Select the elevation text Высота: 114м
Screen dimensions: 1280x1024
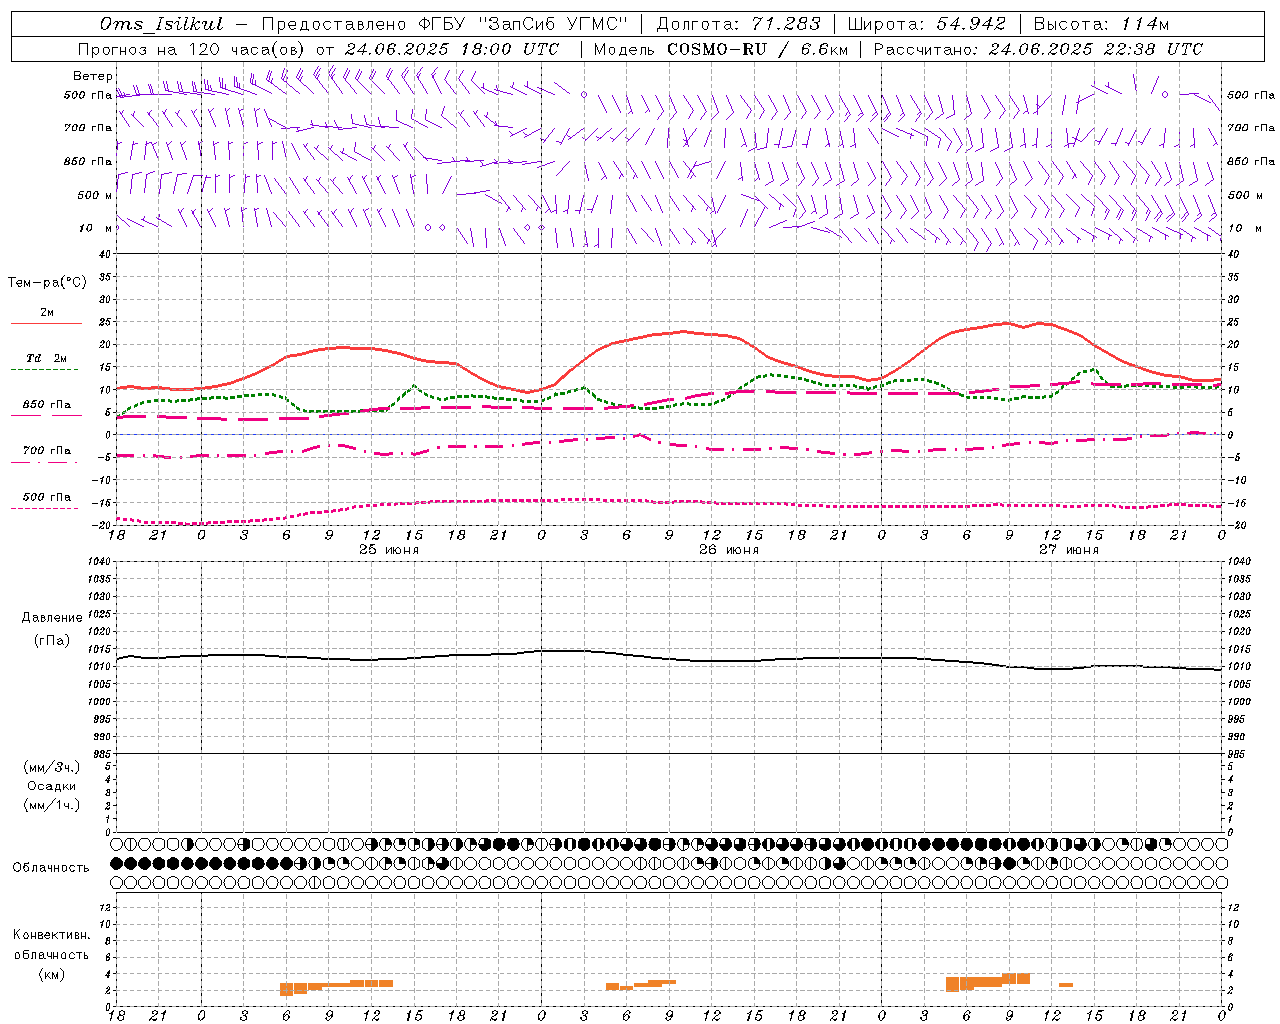click(x=1101, y=24)
